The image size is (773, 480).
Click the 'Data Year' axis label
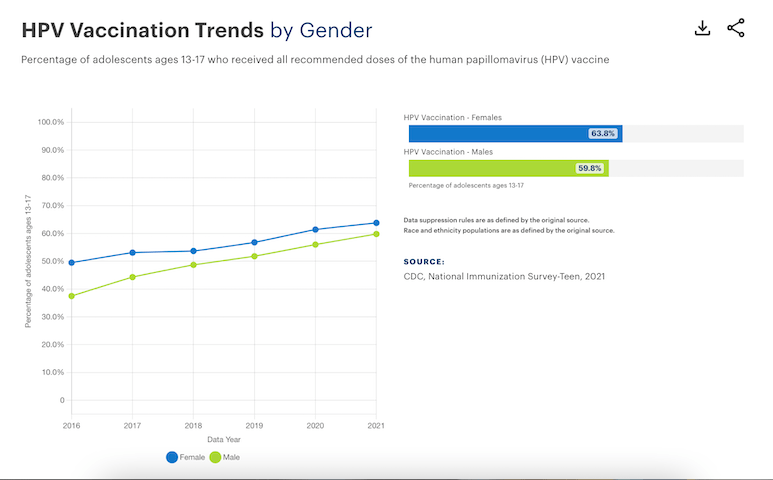tap(224, 439)
